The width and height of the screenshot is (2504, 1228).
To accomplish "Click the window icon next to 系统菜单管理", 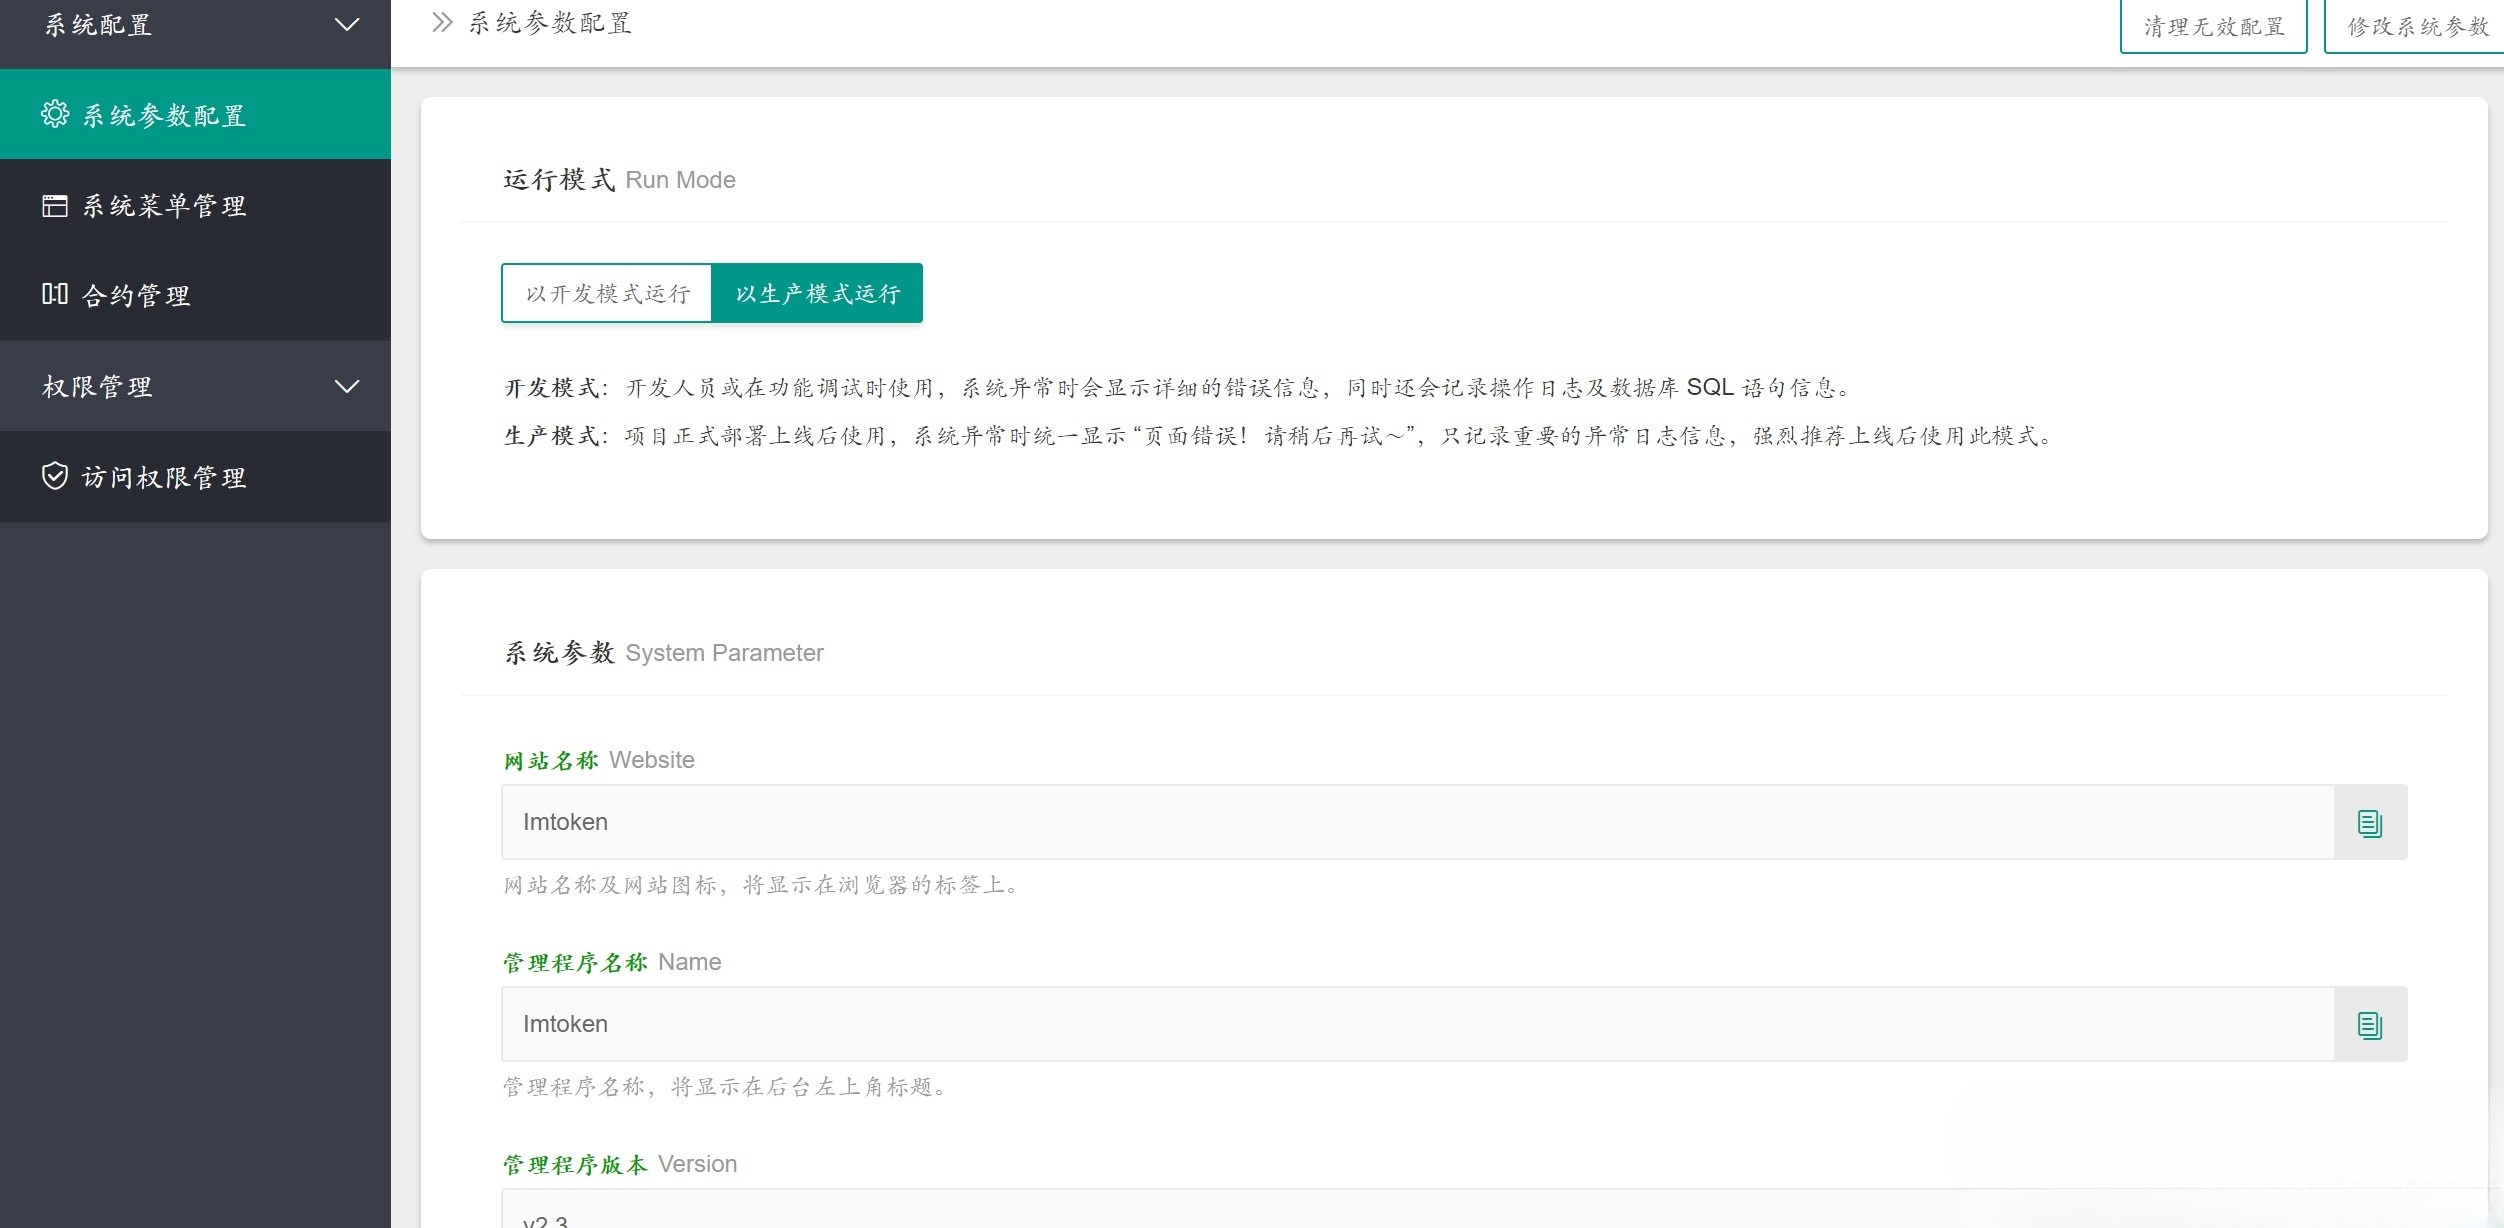I will (56, 205).
